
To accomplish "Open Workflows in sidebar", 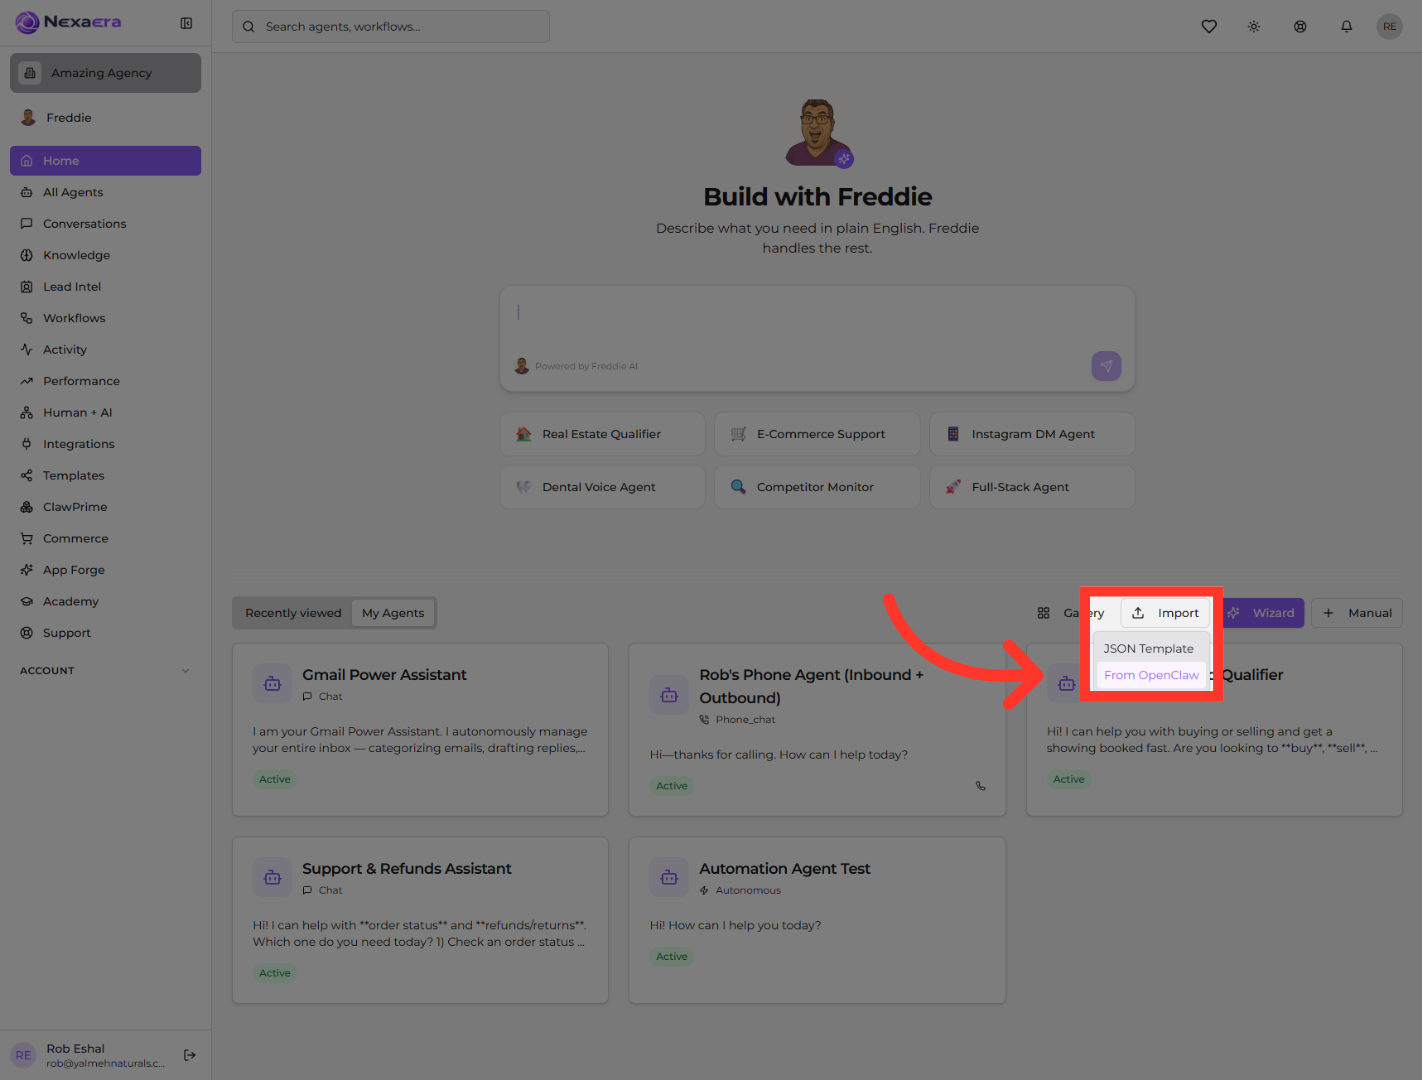I will 105,318.
